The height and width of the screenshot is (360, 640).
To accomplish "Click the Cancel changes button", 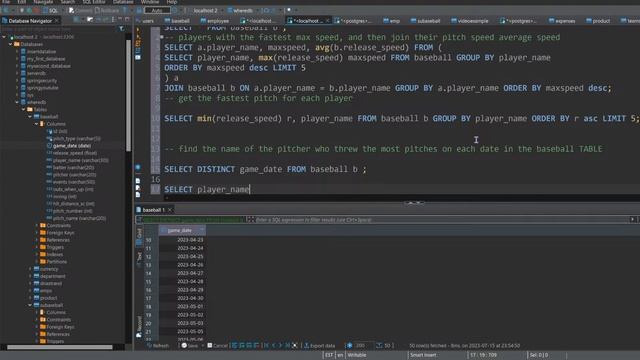I will coord(218,345).
